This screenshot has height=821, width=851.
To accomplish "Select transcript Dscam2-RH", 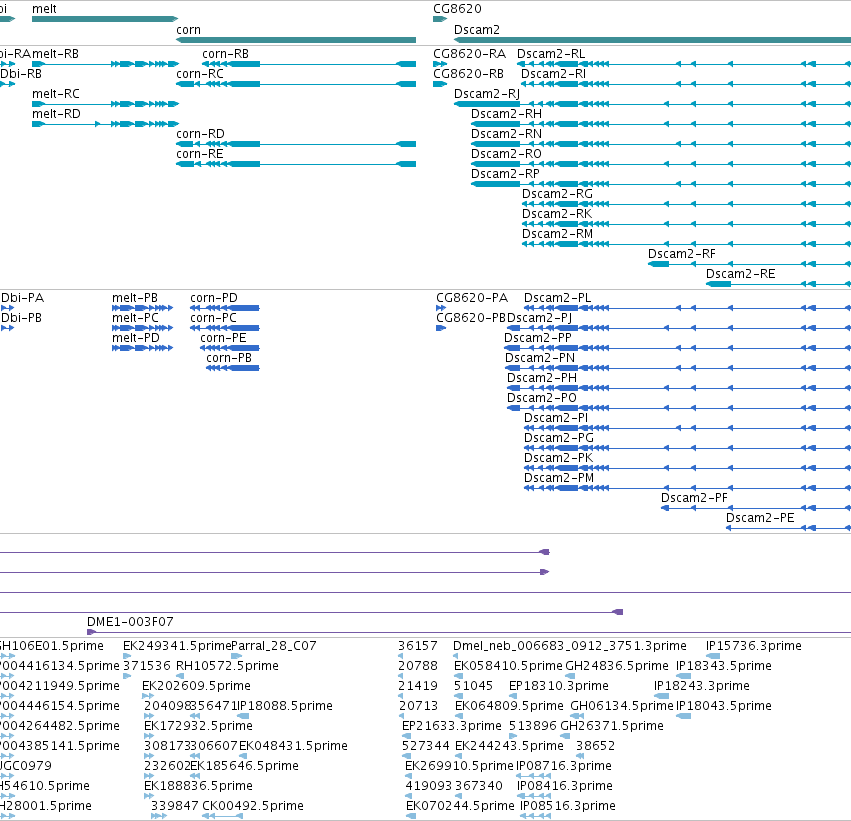I will 661,124.
